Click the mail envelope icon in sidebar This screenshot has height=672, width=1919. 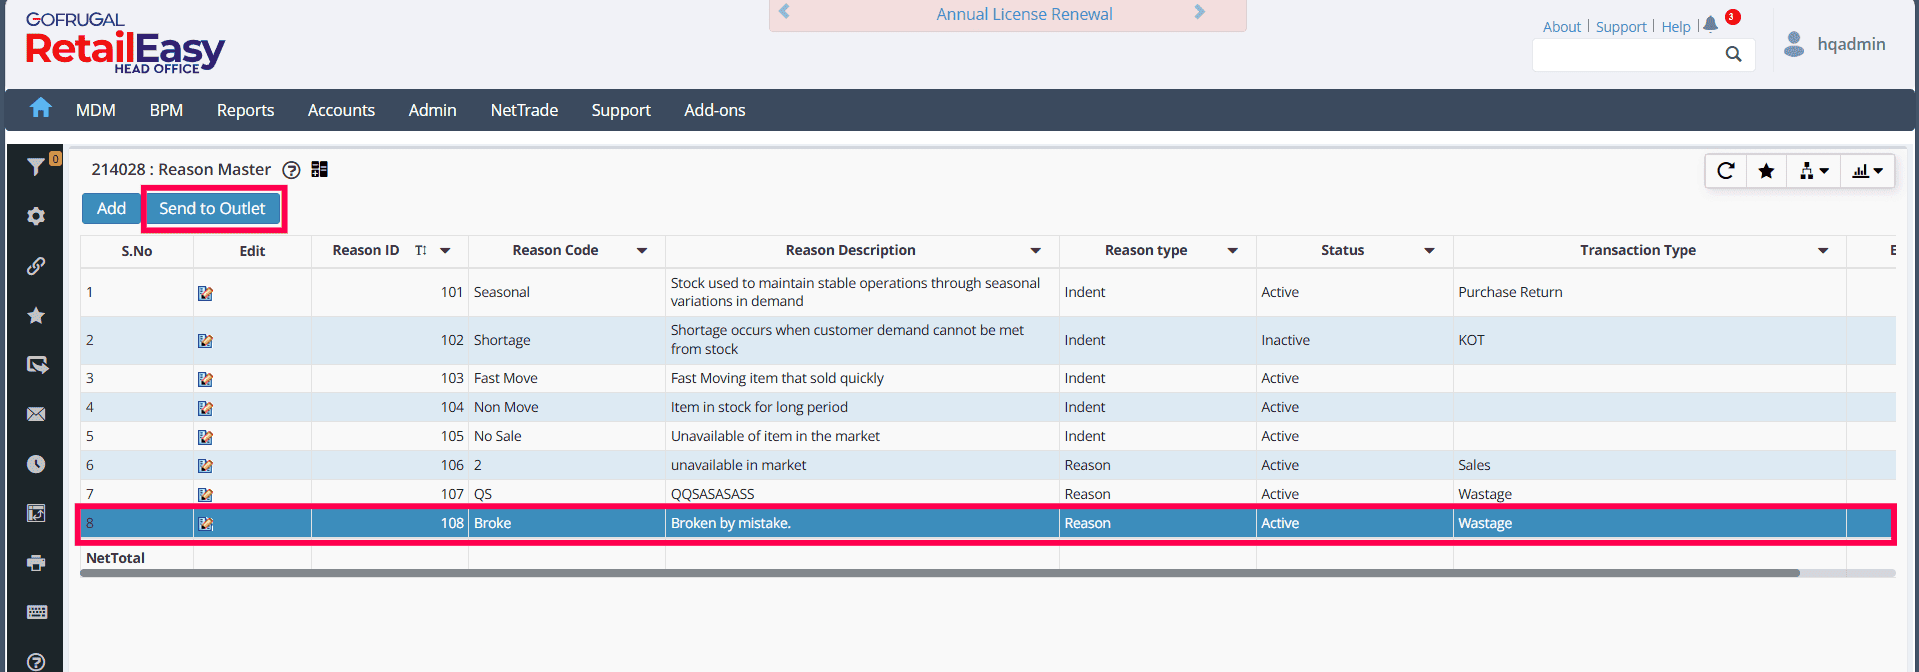click(36, 414)
